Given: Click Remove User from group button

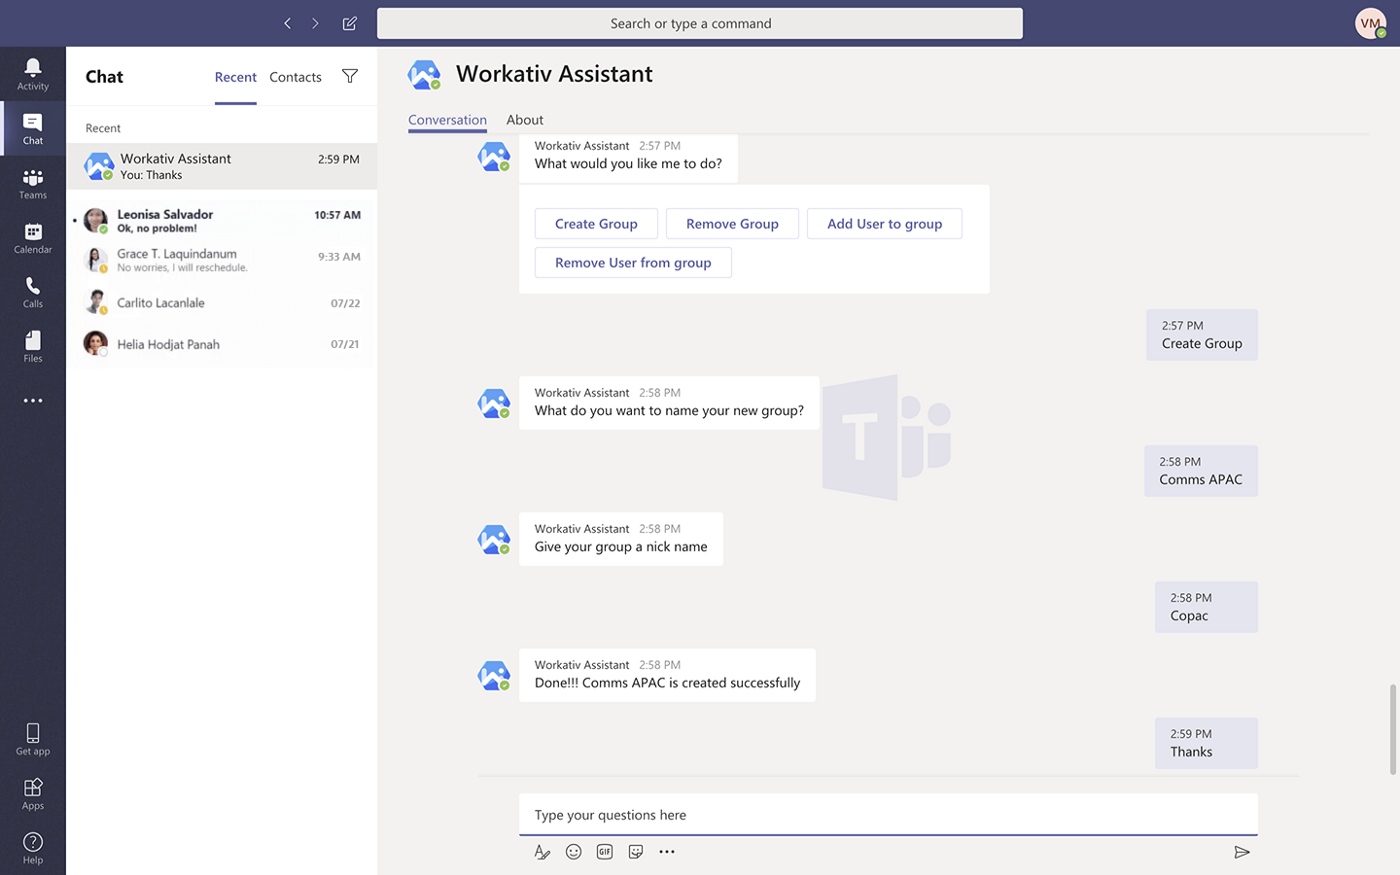Looking at the screenshot, I should [633, 263].
